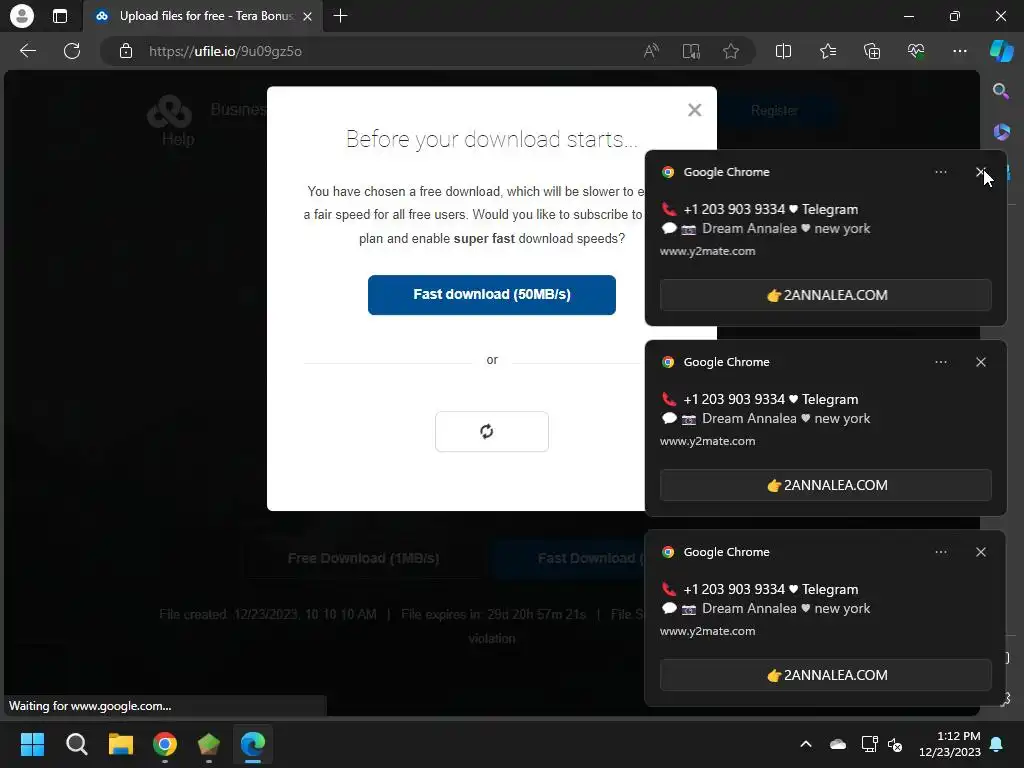Click 2ANNALEA.COM in bottom notification

coord(825,675)
